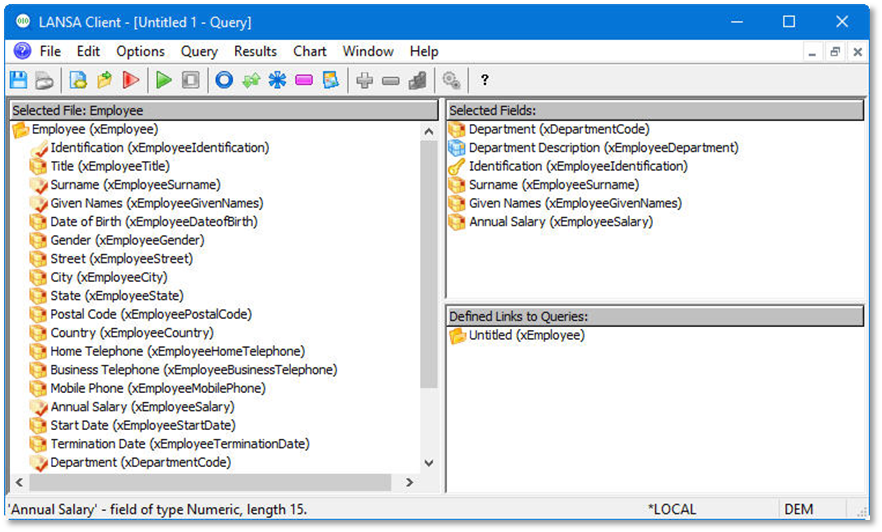Screen dimensions: 882x532
Task: Select State (xEmployeeState) field
Action: 116,296
